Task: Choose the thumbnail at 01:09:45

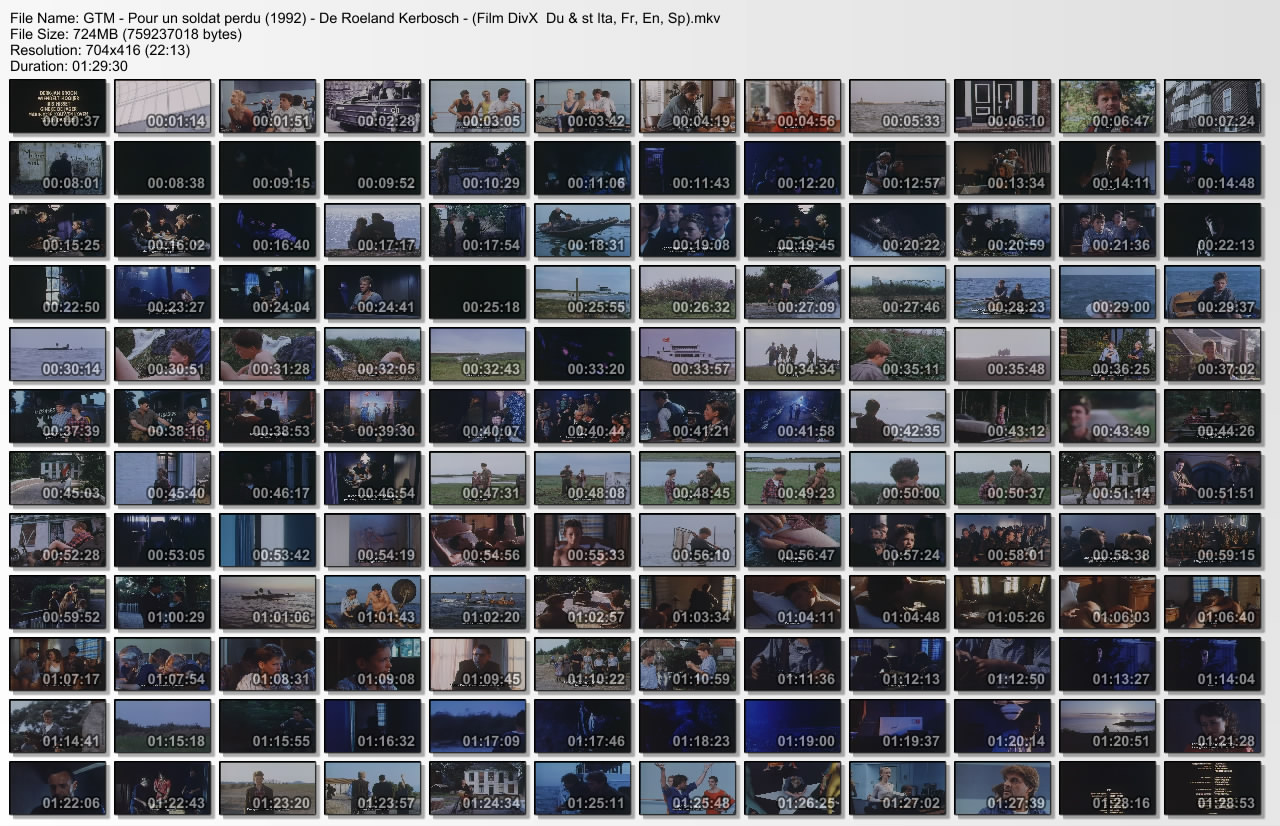Action: (477, 664)
